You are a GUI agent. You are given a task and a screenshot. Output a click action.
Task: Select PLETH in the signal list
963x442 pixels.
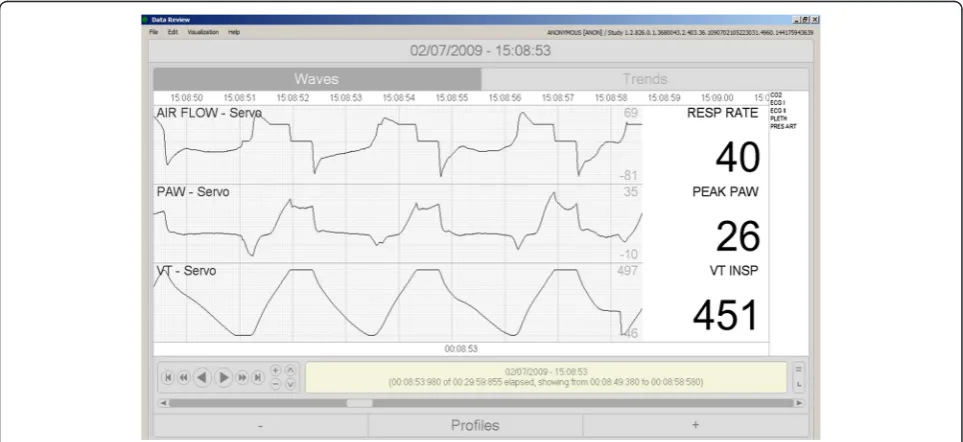tap(779, 118)
